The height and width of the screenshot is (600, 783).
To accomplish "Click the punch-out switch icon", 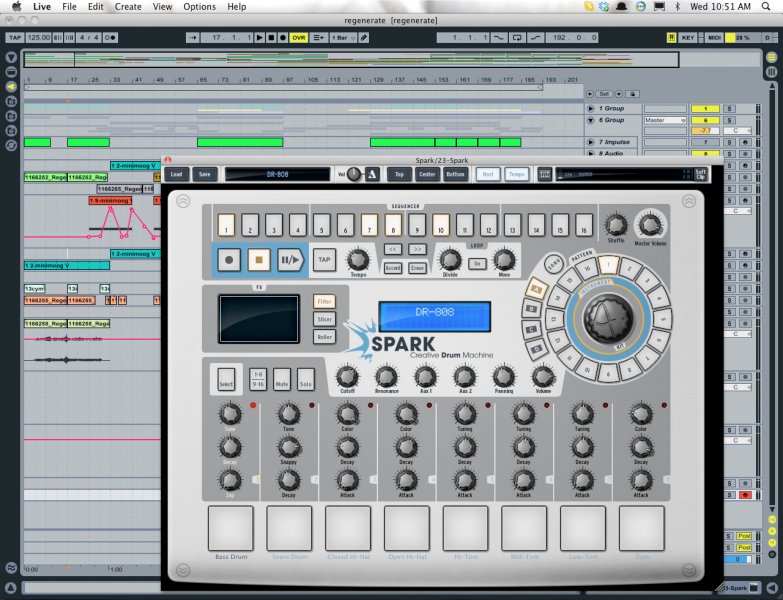I will tap(535, 37).
